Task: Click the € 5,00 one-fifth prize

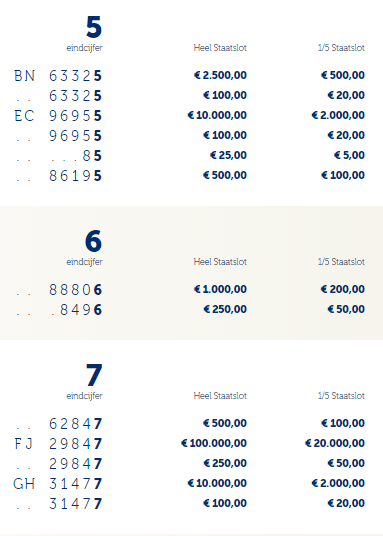Action: (x=349, y=155)
